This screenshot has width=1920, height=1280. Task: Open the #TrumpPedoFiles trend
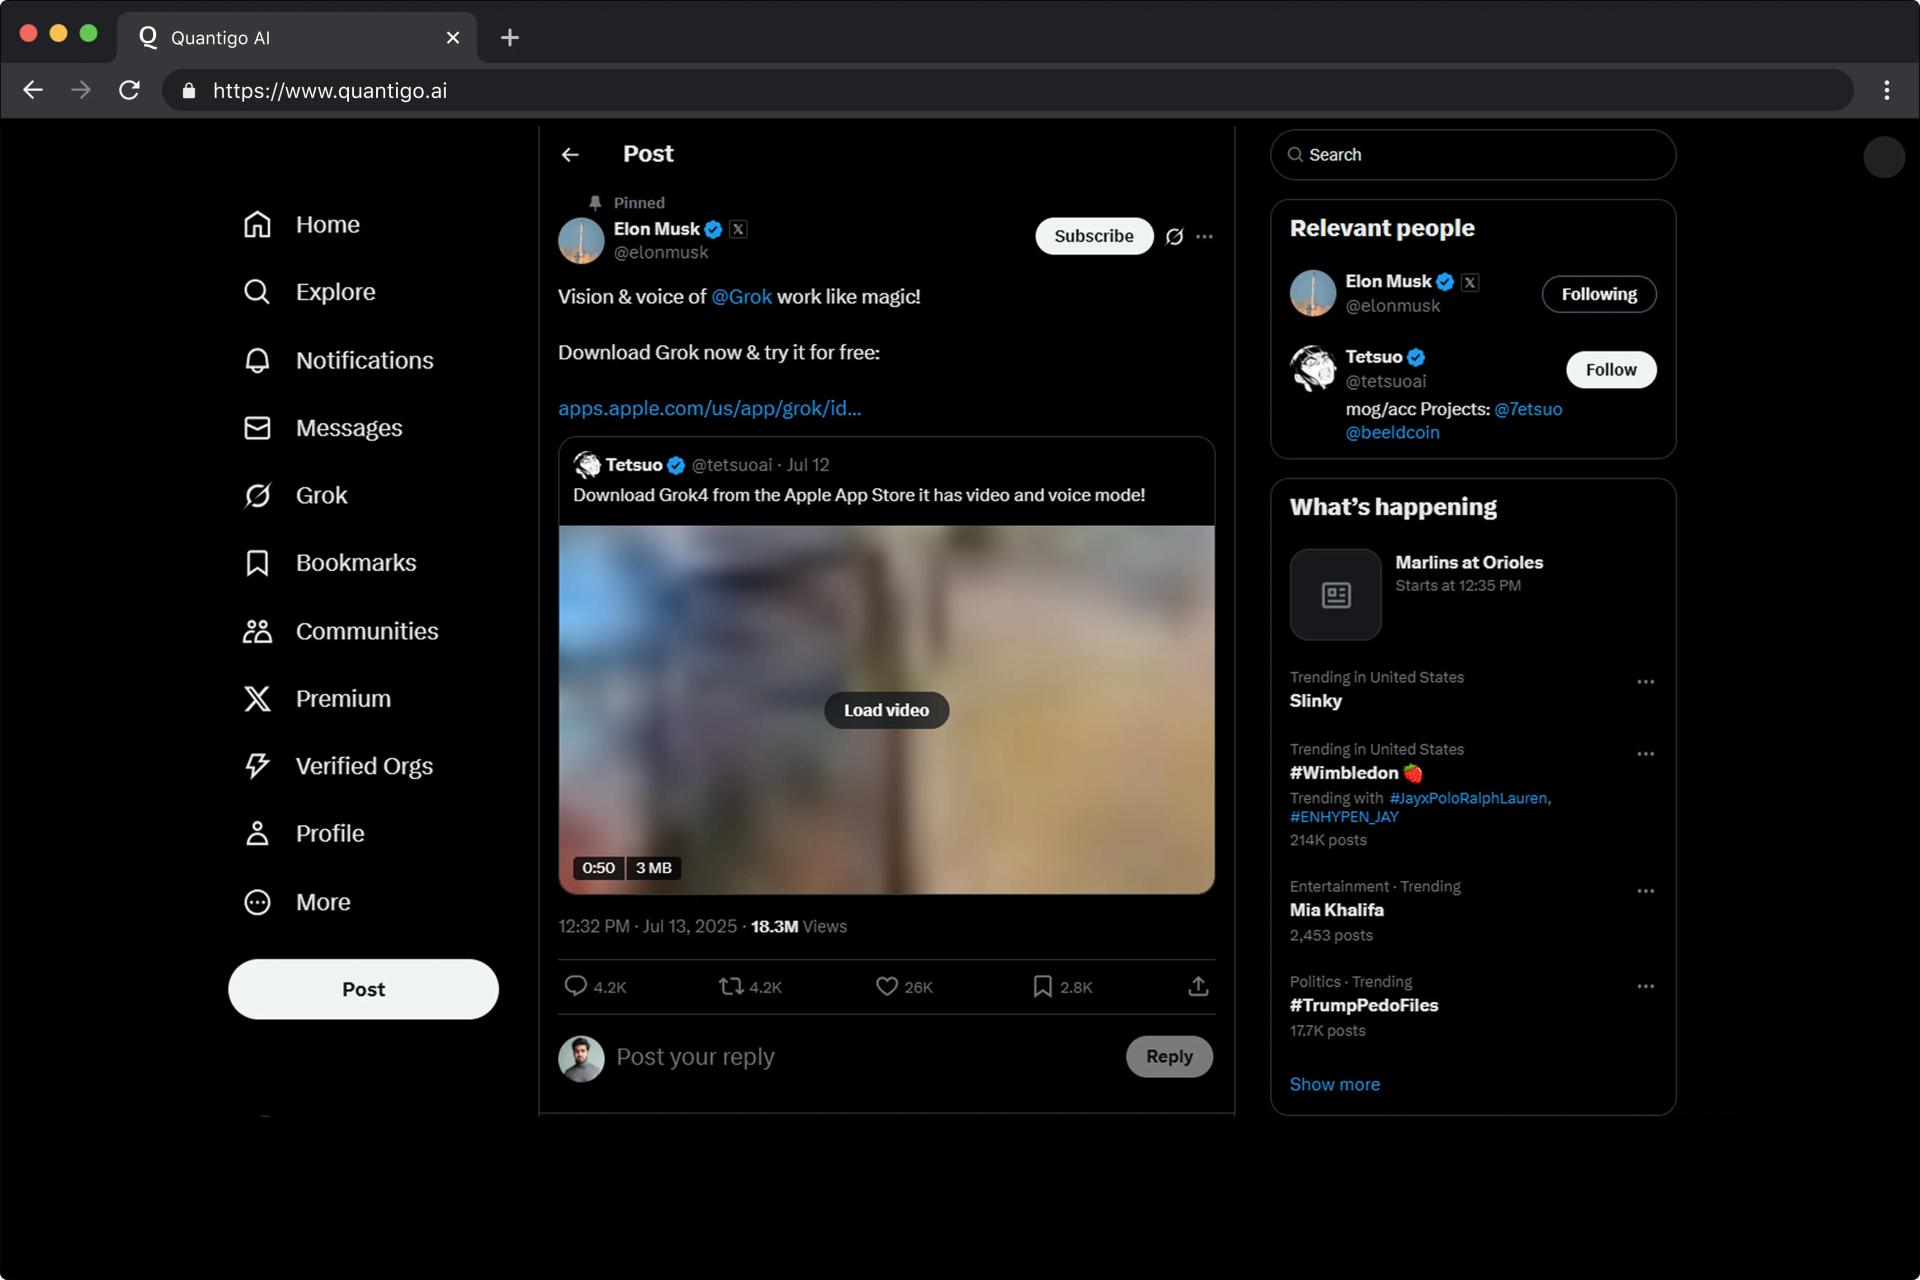click(x=1364, y=1006)
